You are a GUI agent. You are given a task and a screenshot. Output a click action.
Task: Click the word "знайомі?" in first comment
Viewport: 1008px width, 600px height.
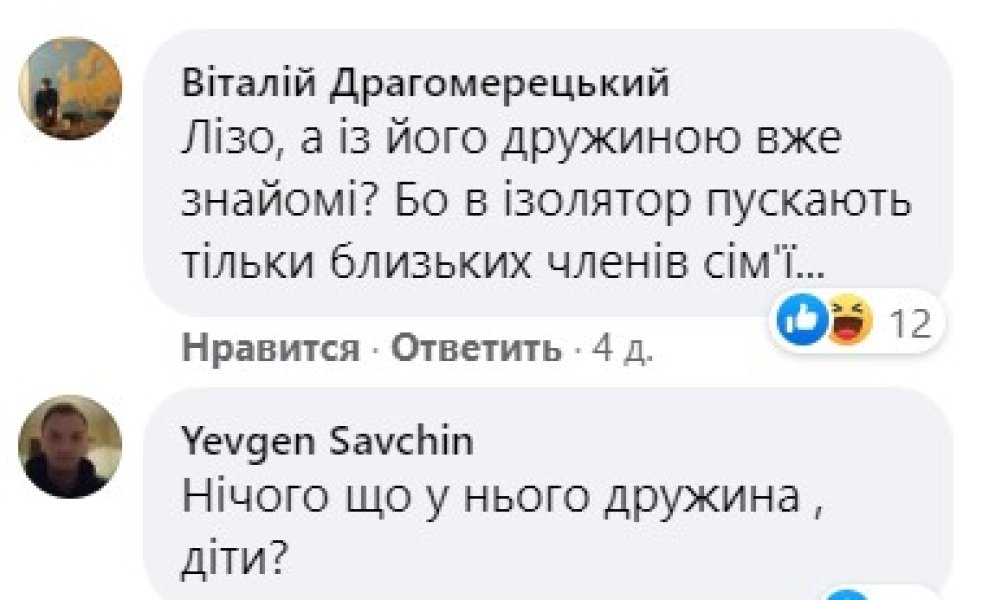(274, 206)
